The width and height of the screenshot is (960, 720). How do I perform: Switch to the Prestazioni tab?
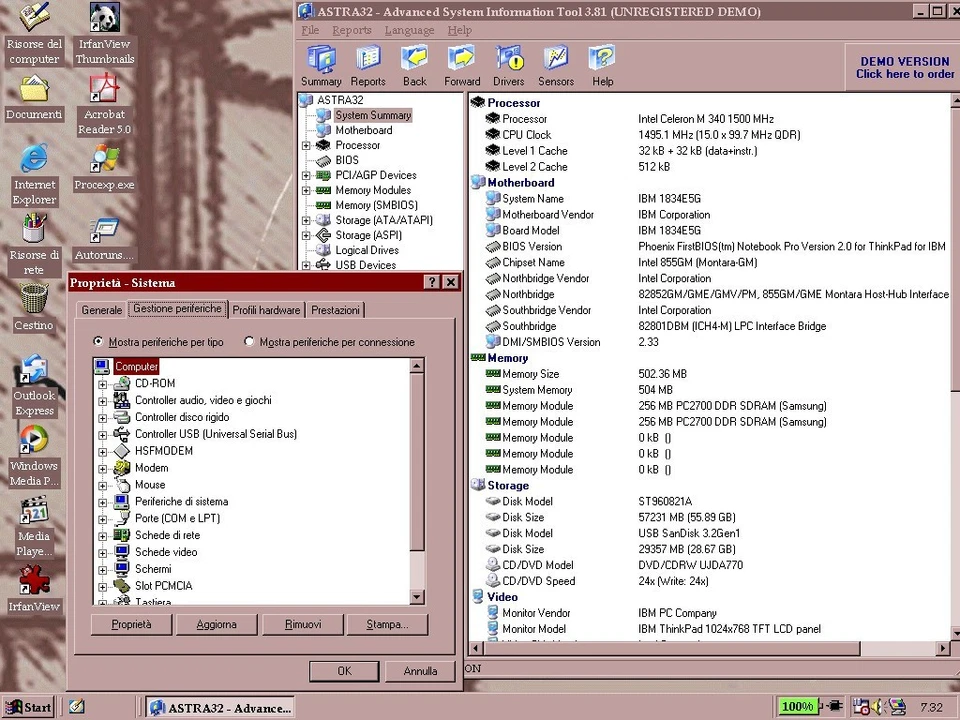pyautogui.click(x=335, y=310)
